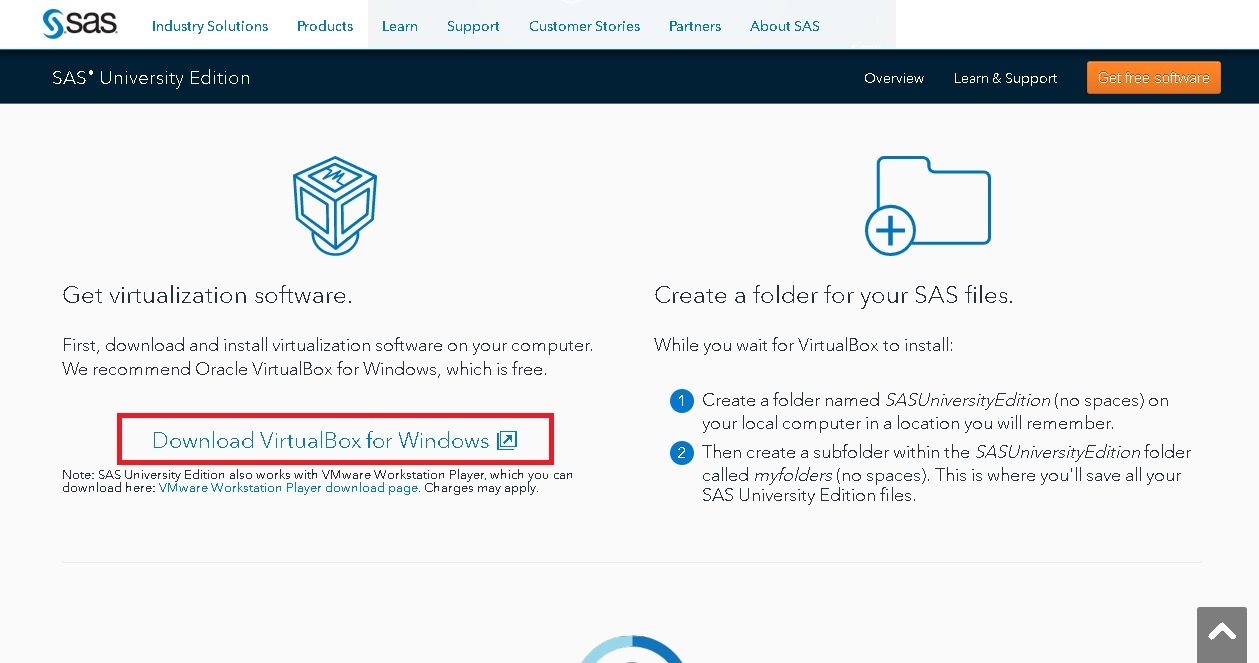Click the step 2 circle bullet
Viewport: 1259px width, 663px height.
pyautogui.click(x=682, y=453)
